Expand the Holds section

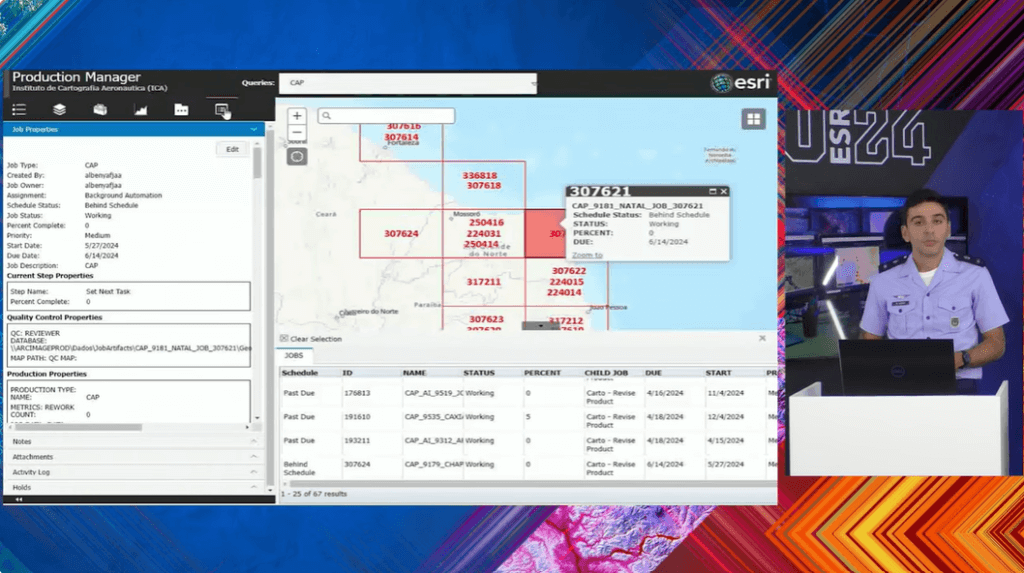pyautogui.click(x=134, y=487)
